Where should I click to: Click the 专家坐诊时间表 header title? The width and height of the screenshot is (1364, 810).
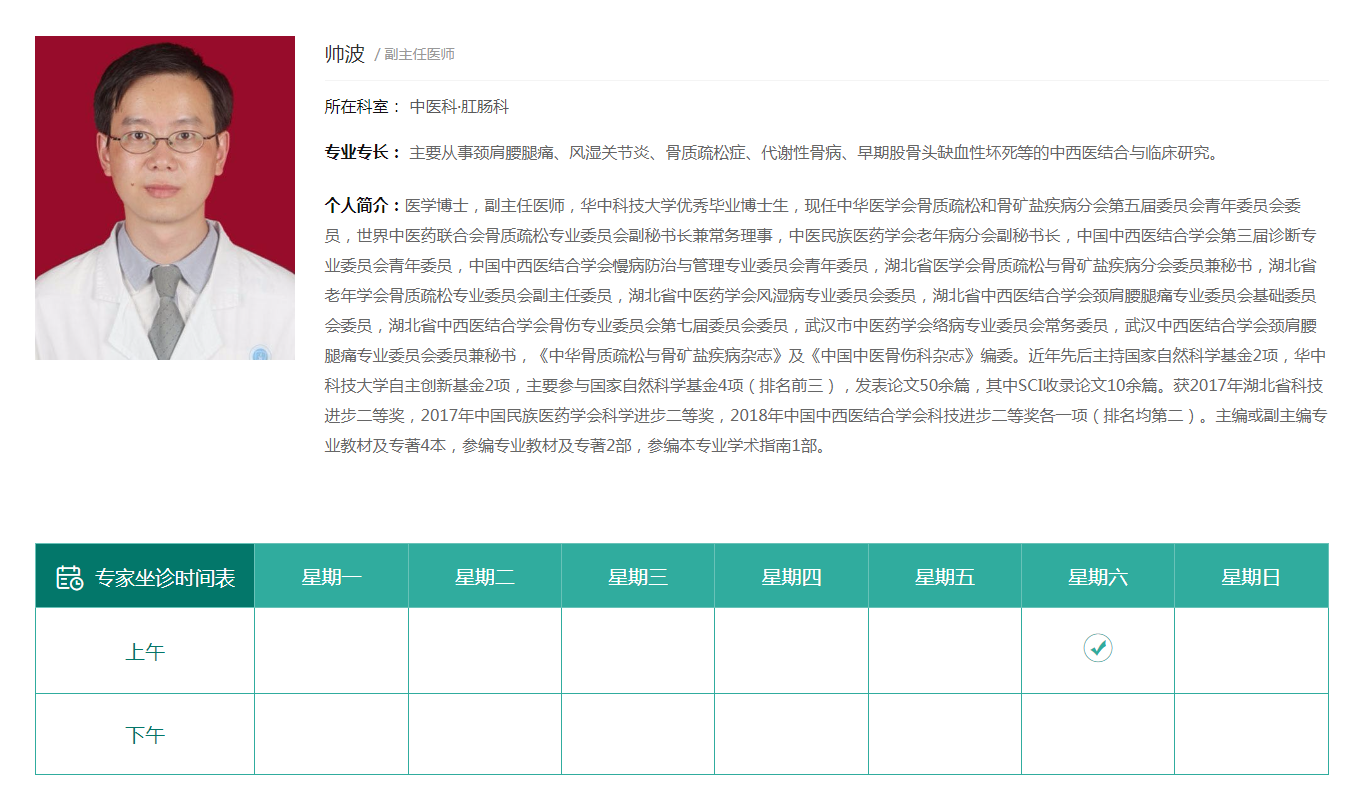pyautogui.click(x=165, y=578)
